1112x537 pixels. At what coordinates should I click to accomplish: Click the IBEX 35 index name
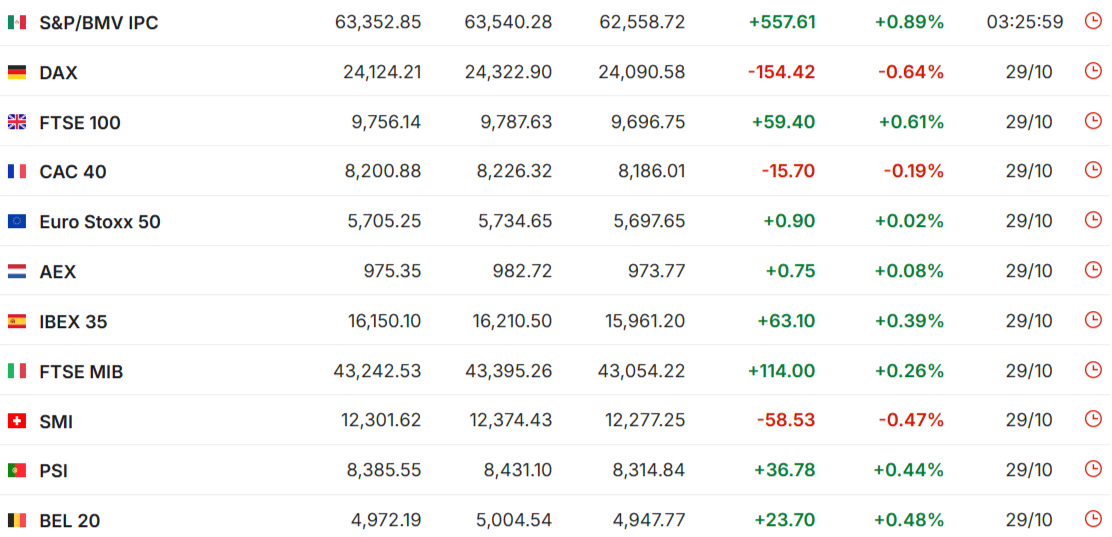tap(73, 321)
